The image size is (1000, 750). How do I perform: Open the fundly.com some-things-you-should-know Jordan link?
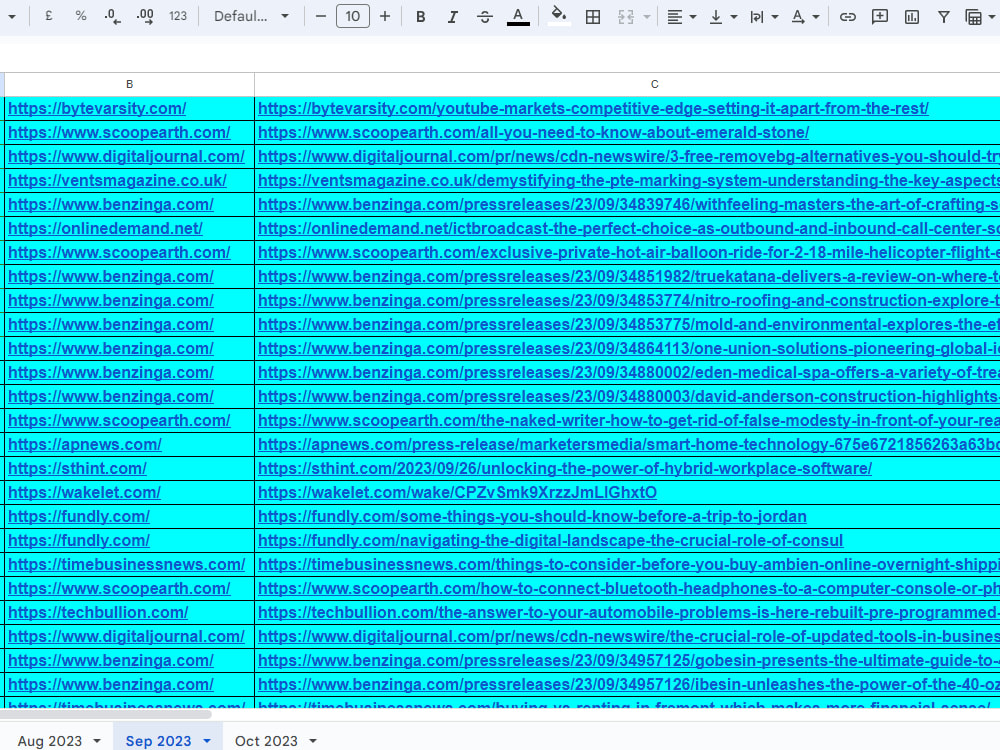coord(533,517)
